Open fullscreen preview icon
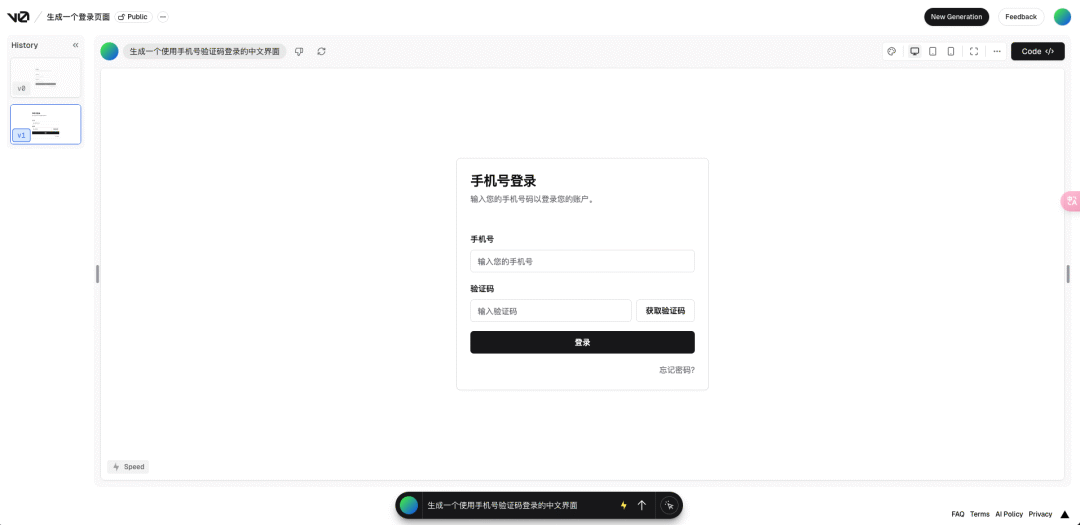Viewport: 1080px width, 525px height. 974,52
